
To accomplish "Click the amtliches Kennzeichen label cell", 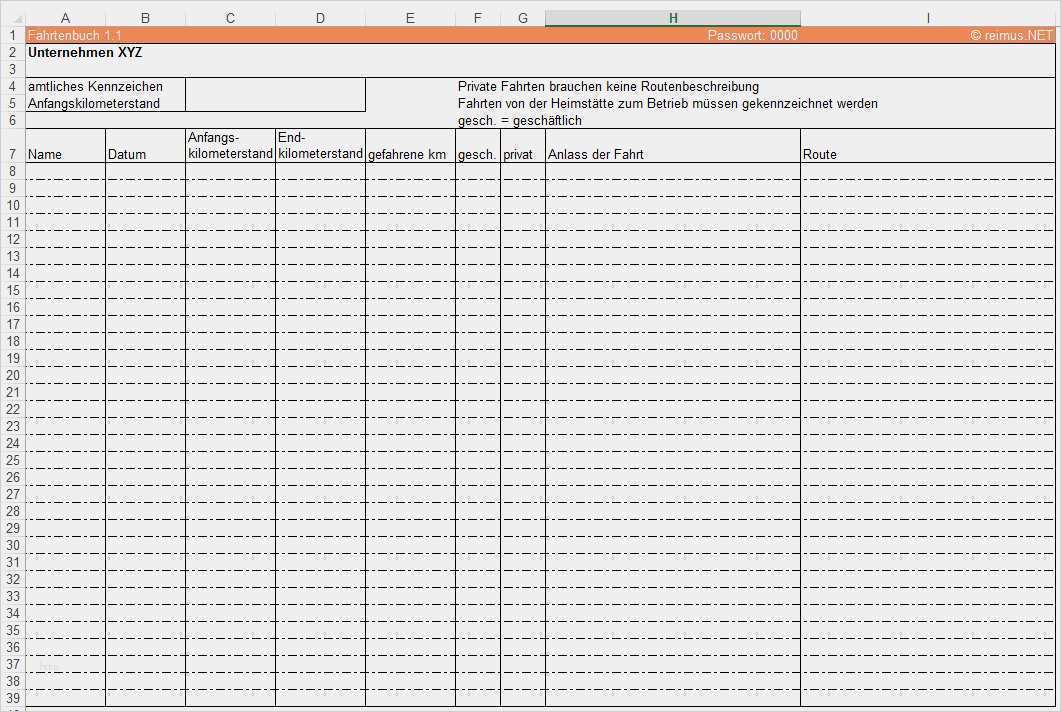I will point(95,87).
